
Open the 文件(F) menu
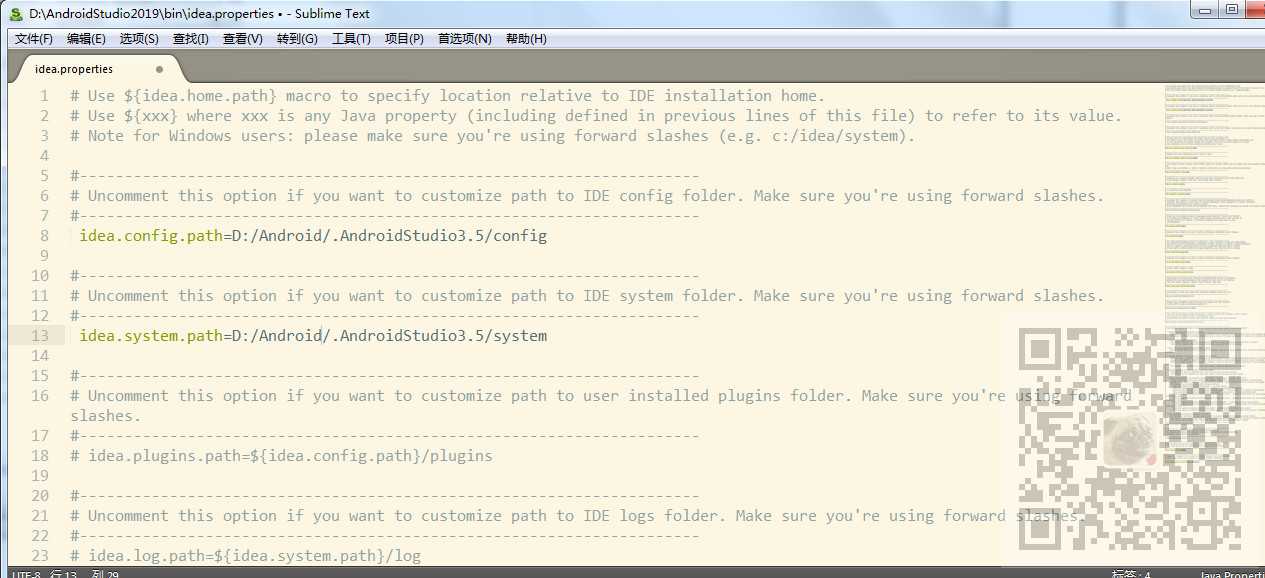coord(34,39)
